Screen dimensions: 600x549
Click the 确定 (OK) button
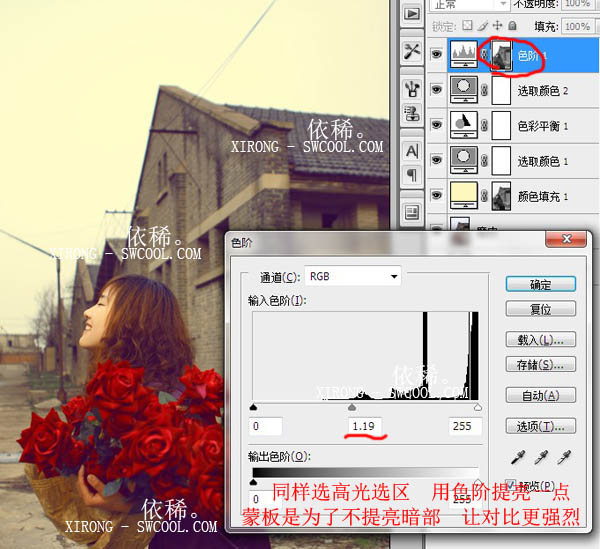pos(540,284)
